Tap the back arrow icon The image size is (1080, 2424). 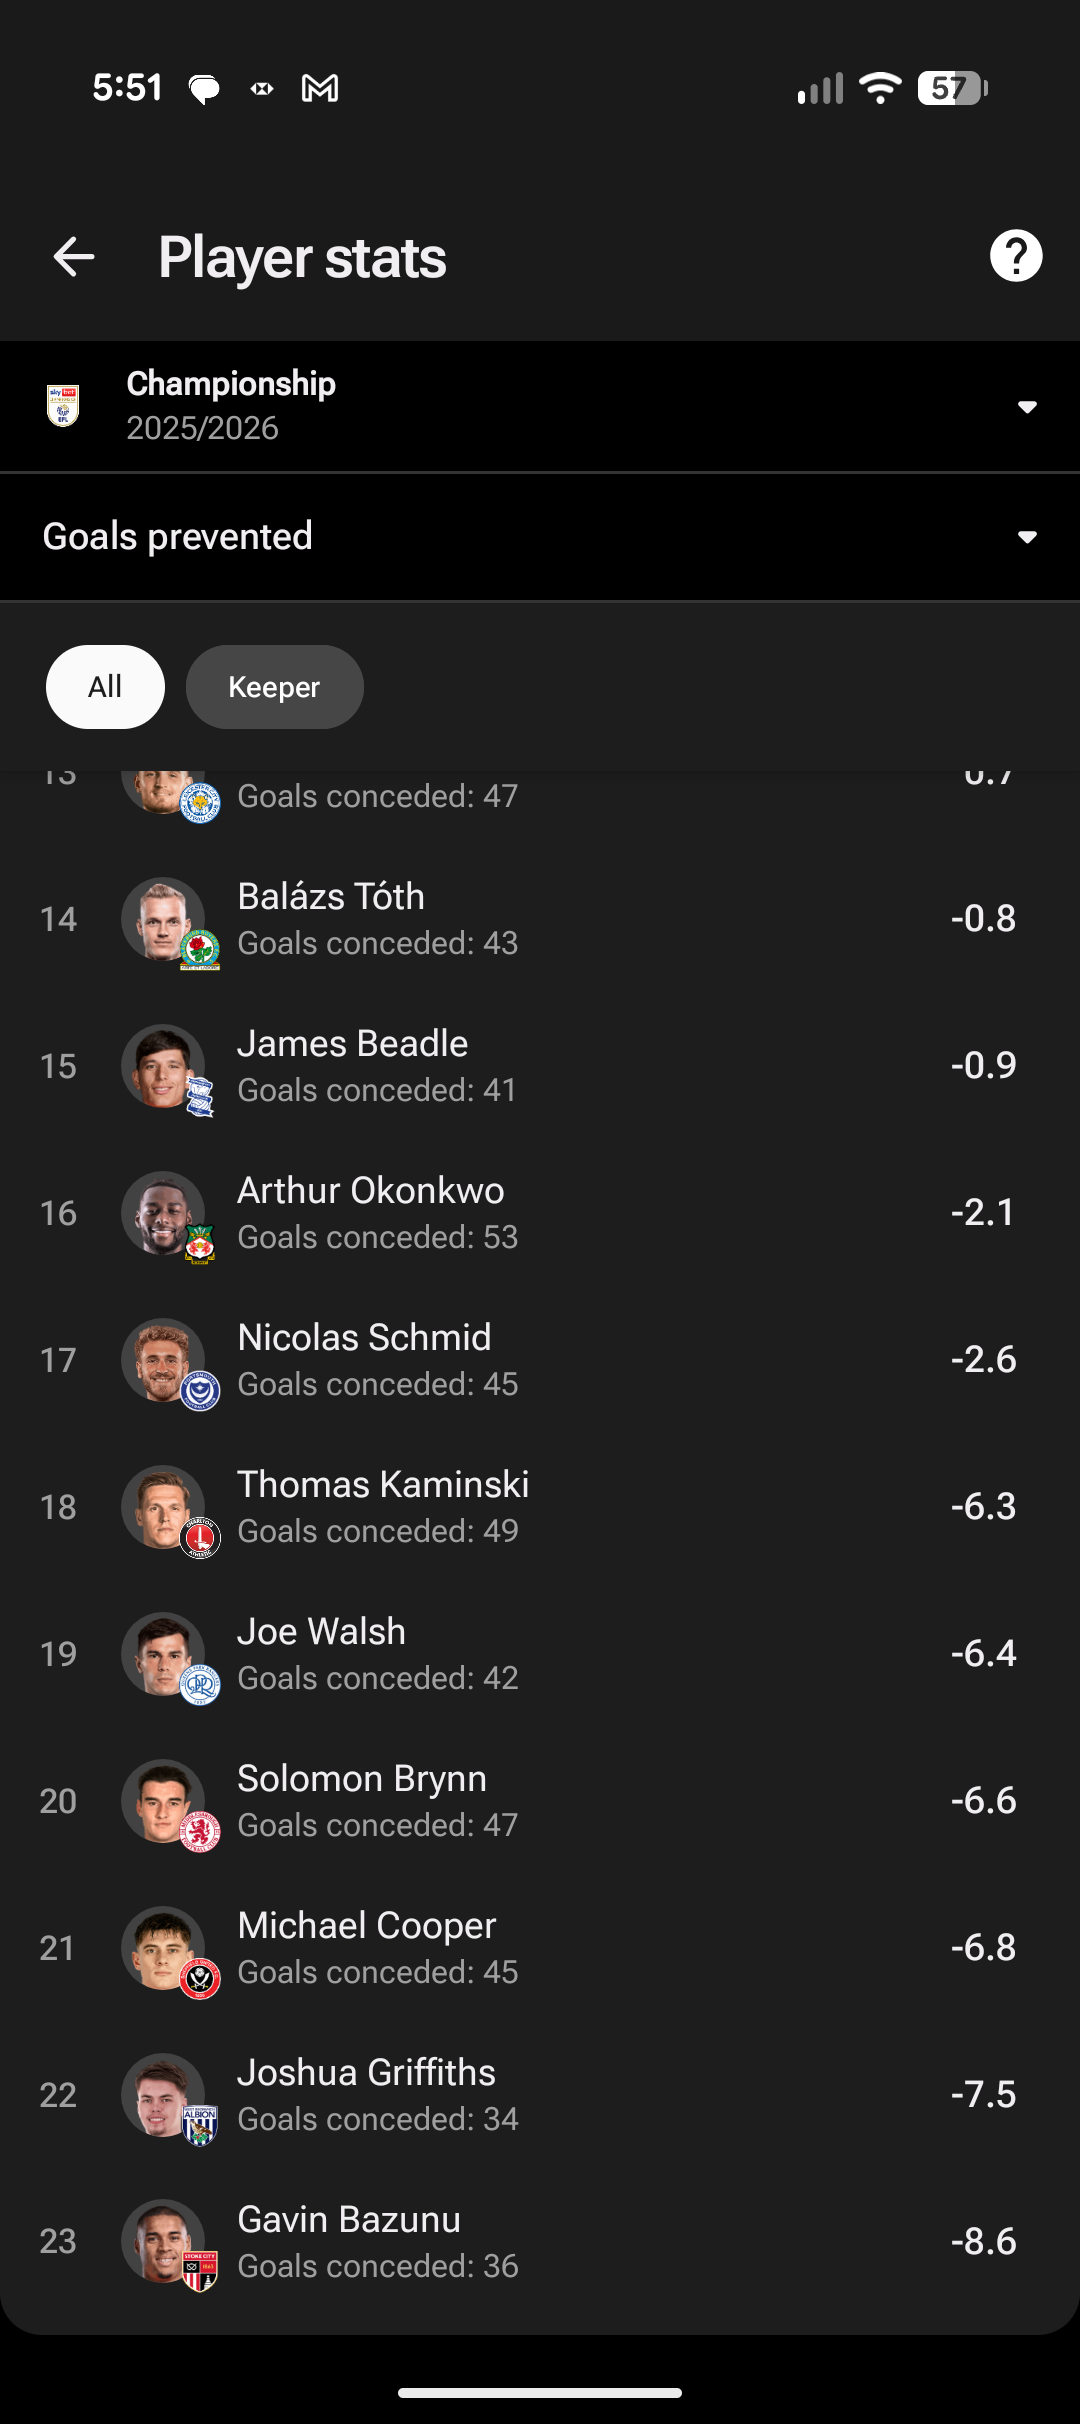[74, 257]
